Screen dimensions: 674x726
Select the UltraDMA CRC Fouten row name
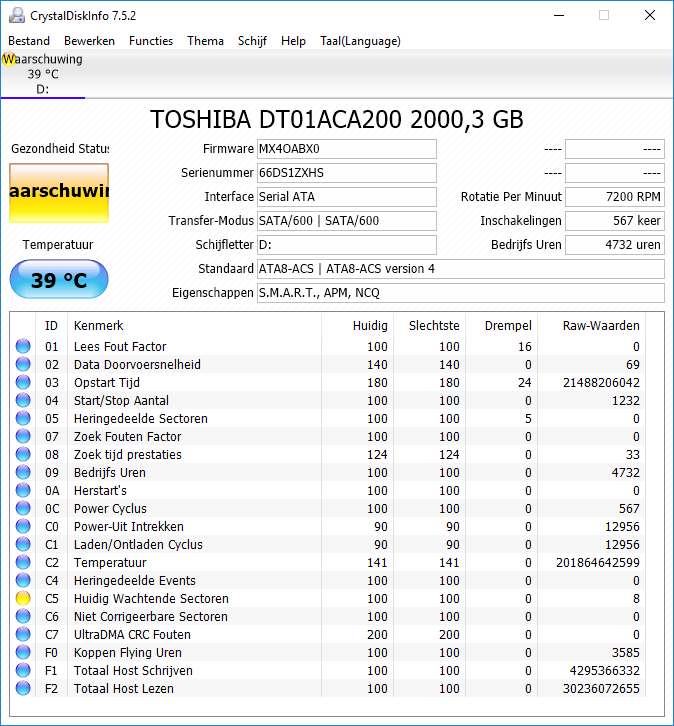(132, 634)
